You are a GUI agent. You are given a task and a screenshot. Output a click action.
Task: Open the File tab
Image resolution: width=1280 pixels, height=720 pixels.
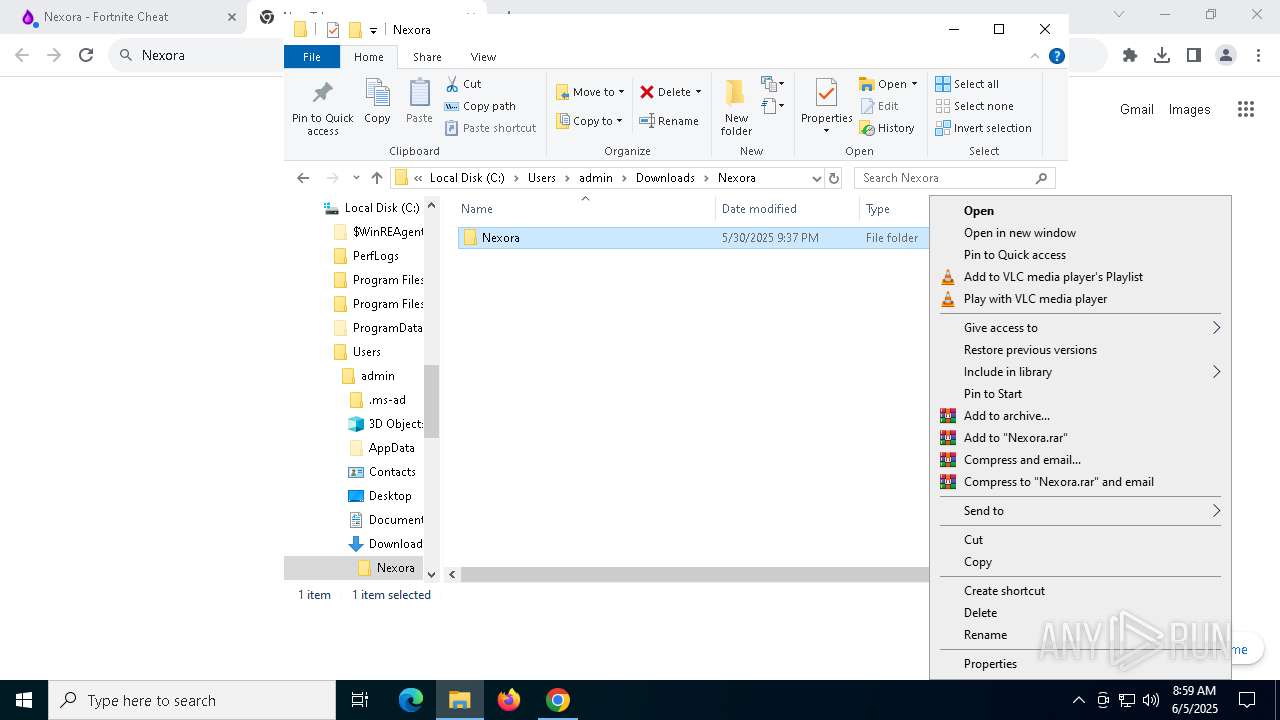pyautogui.click(x=312, y=57)
